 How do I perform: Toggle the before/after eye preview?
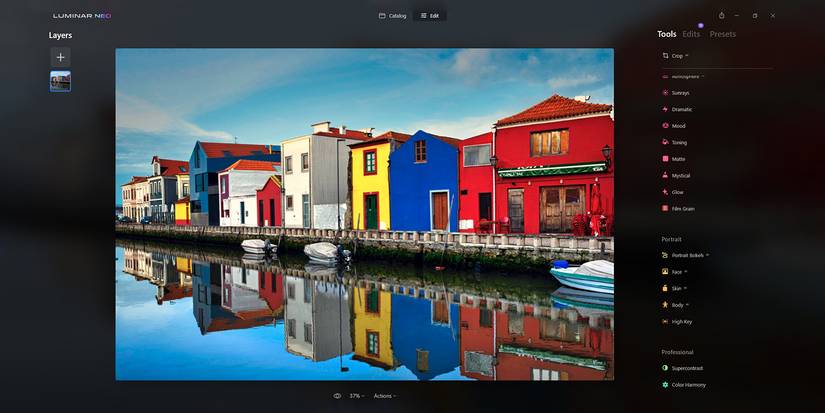(337, 396)
